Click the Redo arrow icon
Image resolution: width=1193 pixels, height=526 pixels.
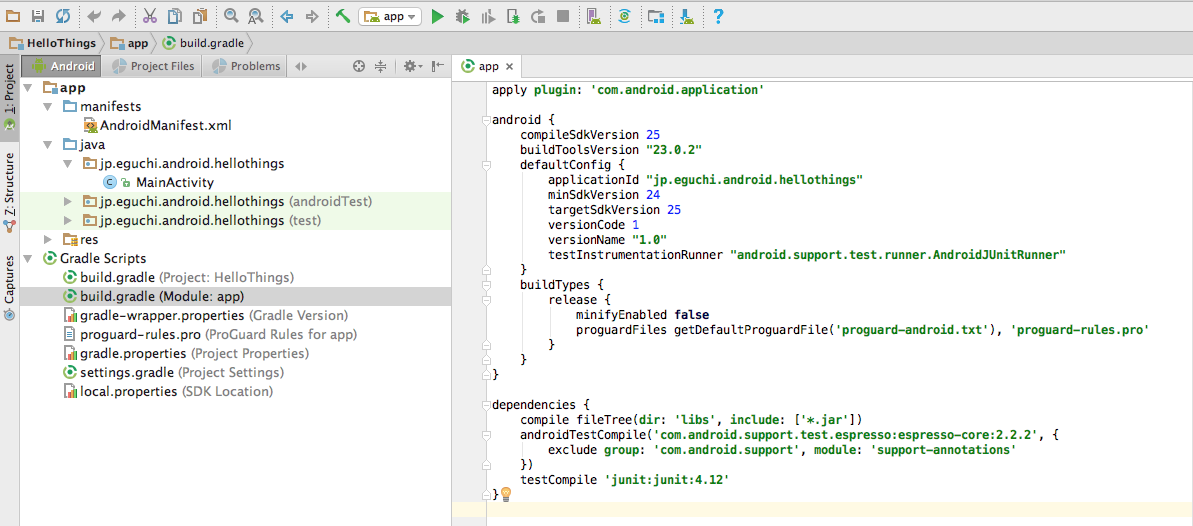(x=118, y=16)
